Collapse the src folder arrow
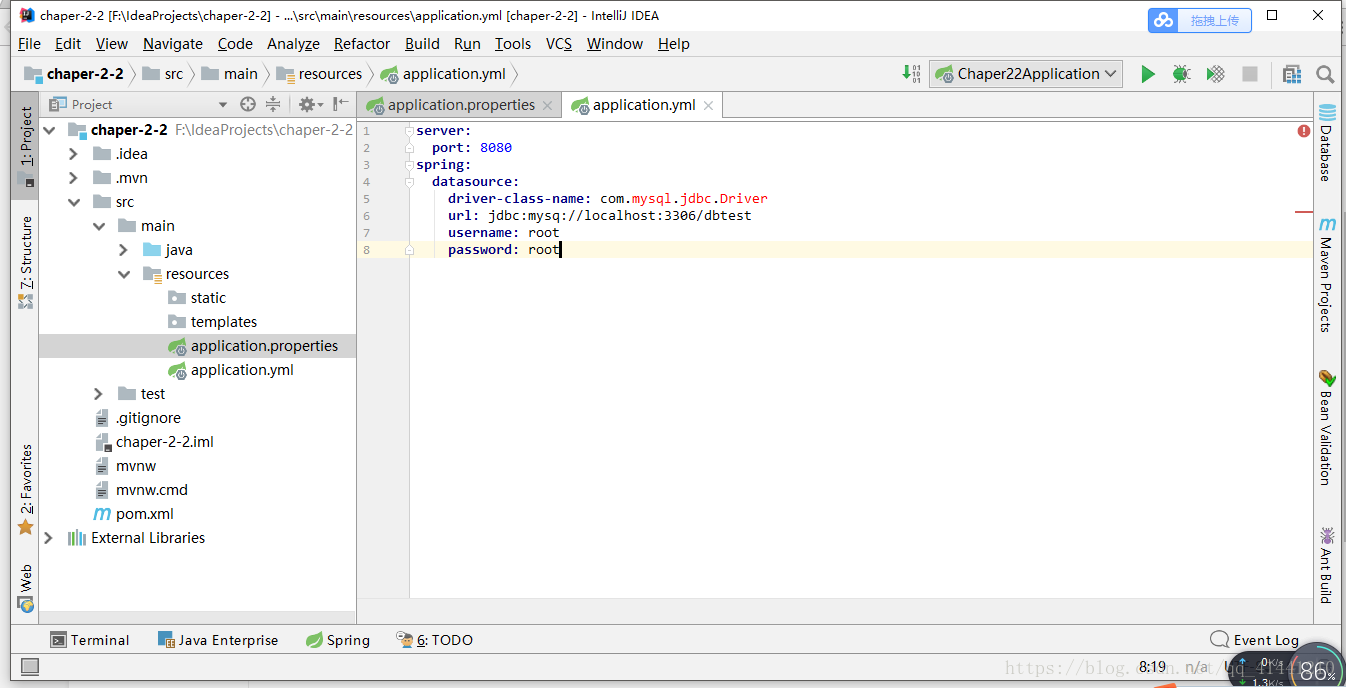1346x688 pixels. click(x=73, y=202)
